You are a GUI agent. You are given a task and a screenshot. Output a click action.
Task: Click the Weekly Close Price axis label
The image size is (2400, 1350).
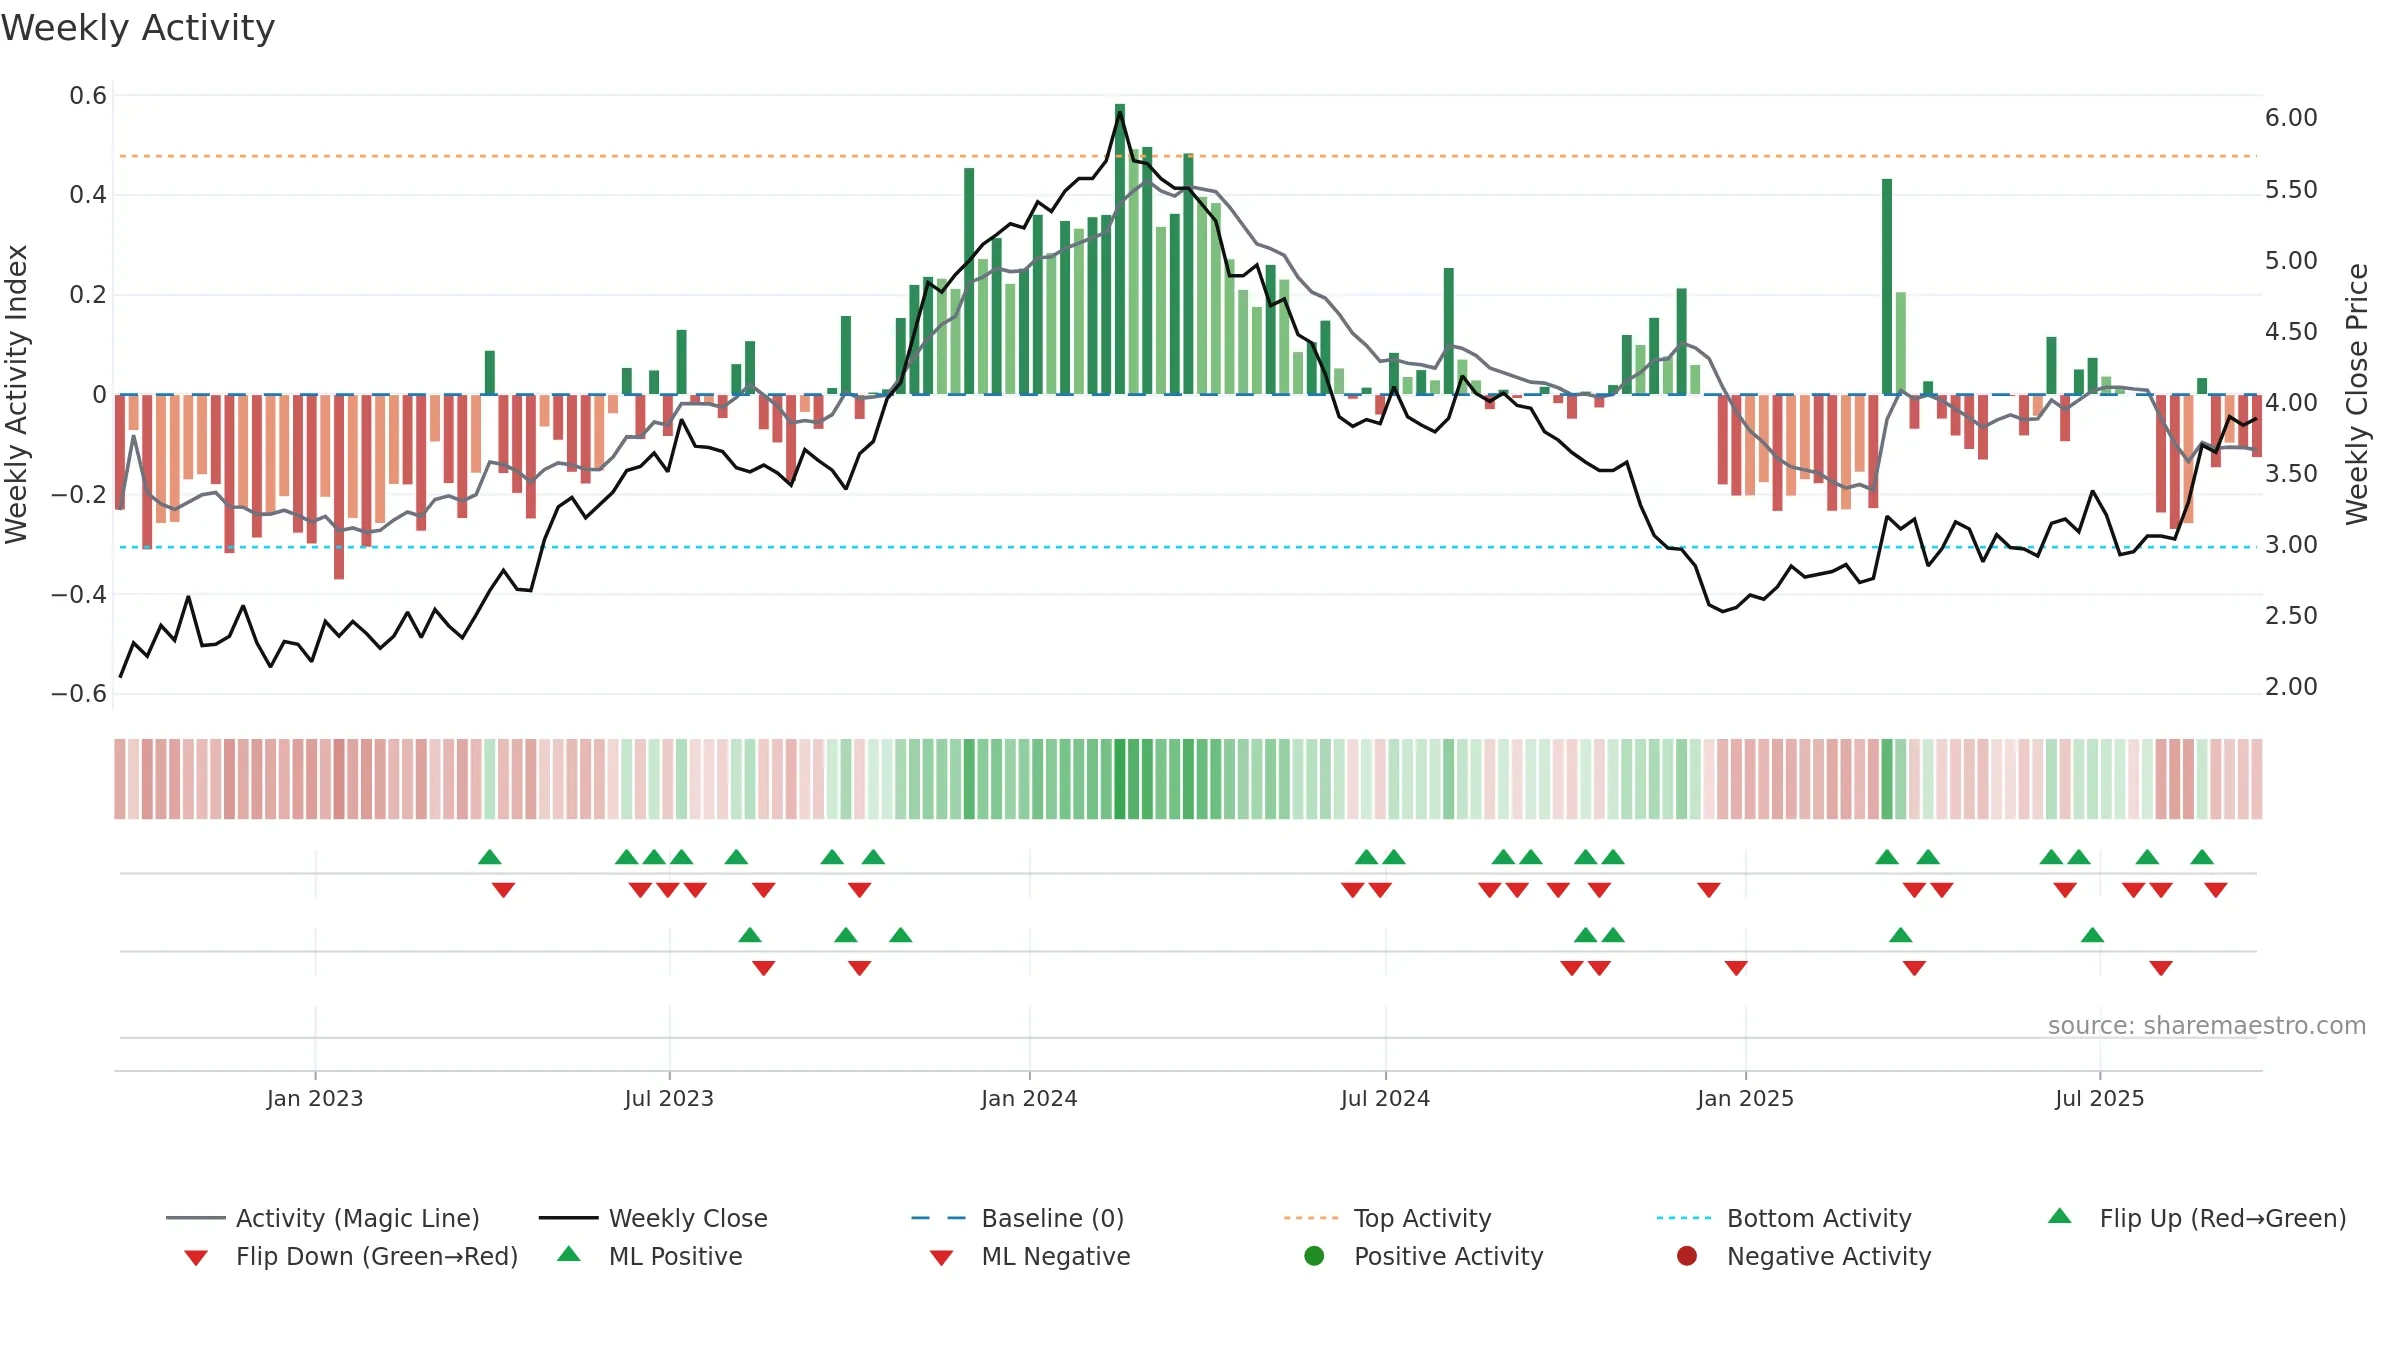pyautogui.click(x=2357, y=394)
